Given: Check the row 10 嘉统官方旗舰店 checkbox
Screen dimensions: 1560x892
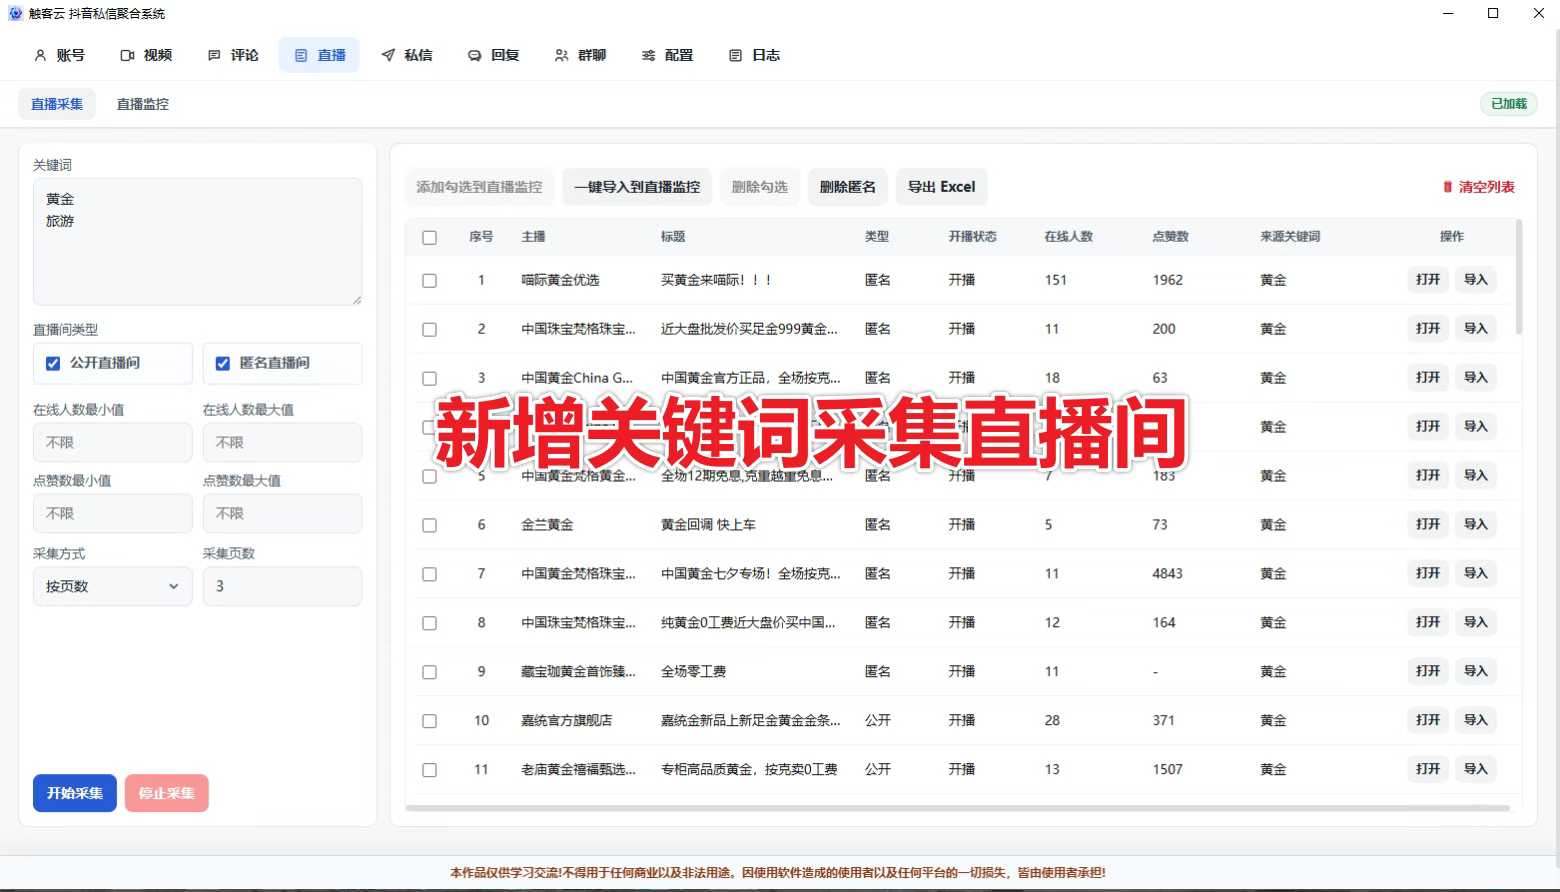Looking at the screenshot, I should coord(430,722).
